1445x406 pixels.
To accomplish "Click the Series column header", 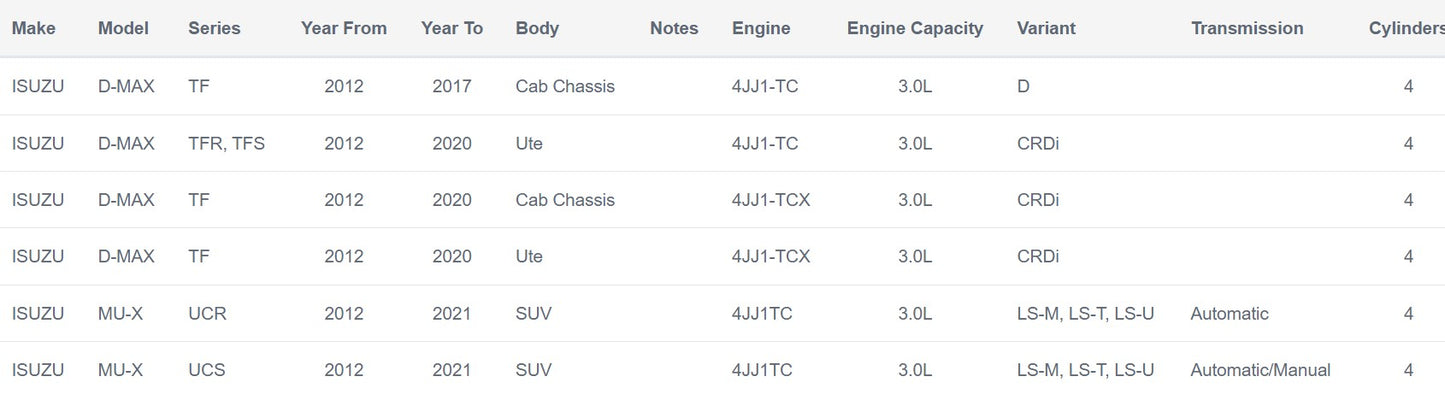I will point(214,28).
